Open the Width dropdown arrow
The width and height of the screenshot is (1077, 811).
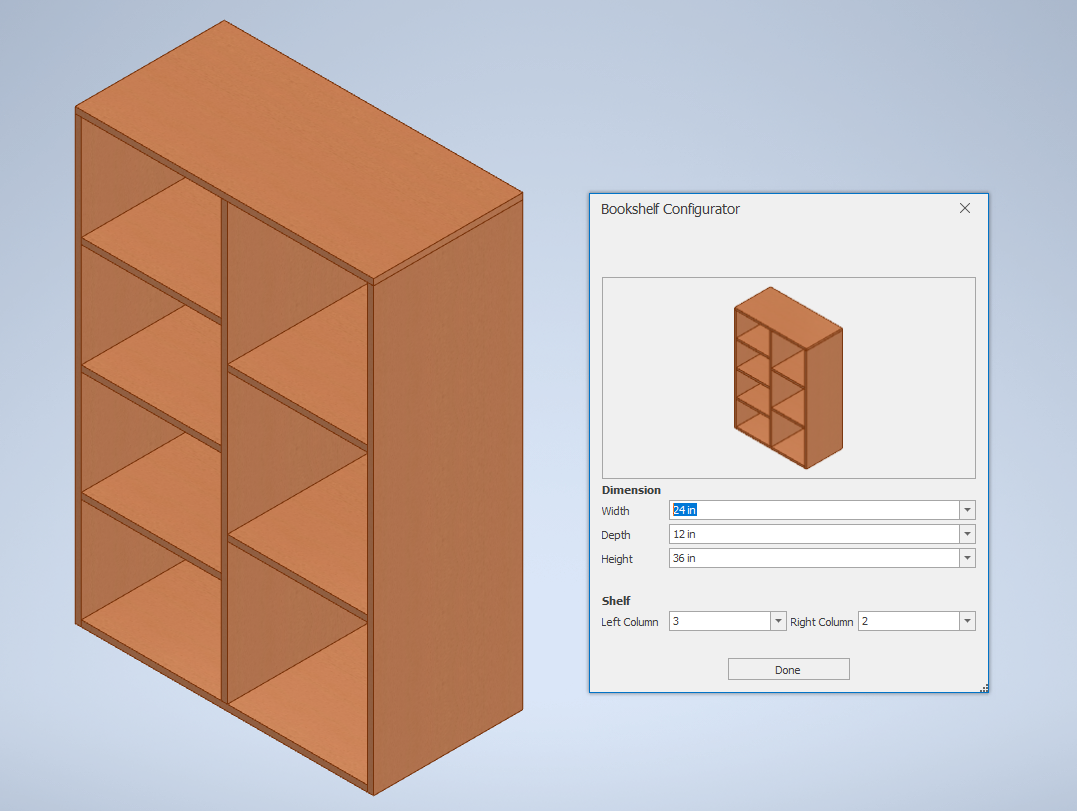pos(967,510)
